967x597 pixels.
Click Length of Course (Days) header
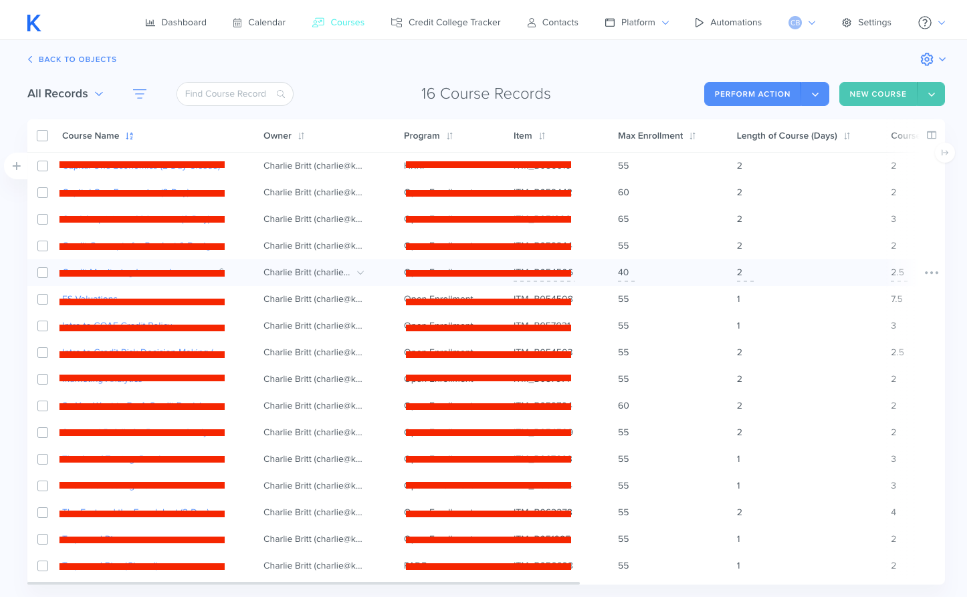tap(786, 136)
